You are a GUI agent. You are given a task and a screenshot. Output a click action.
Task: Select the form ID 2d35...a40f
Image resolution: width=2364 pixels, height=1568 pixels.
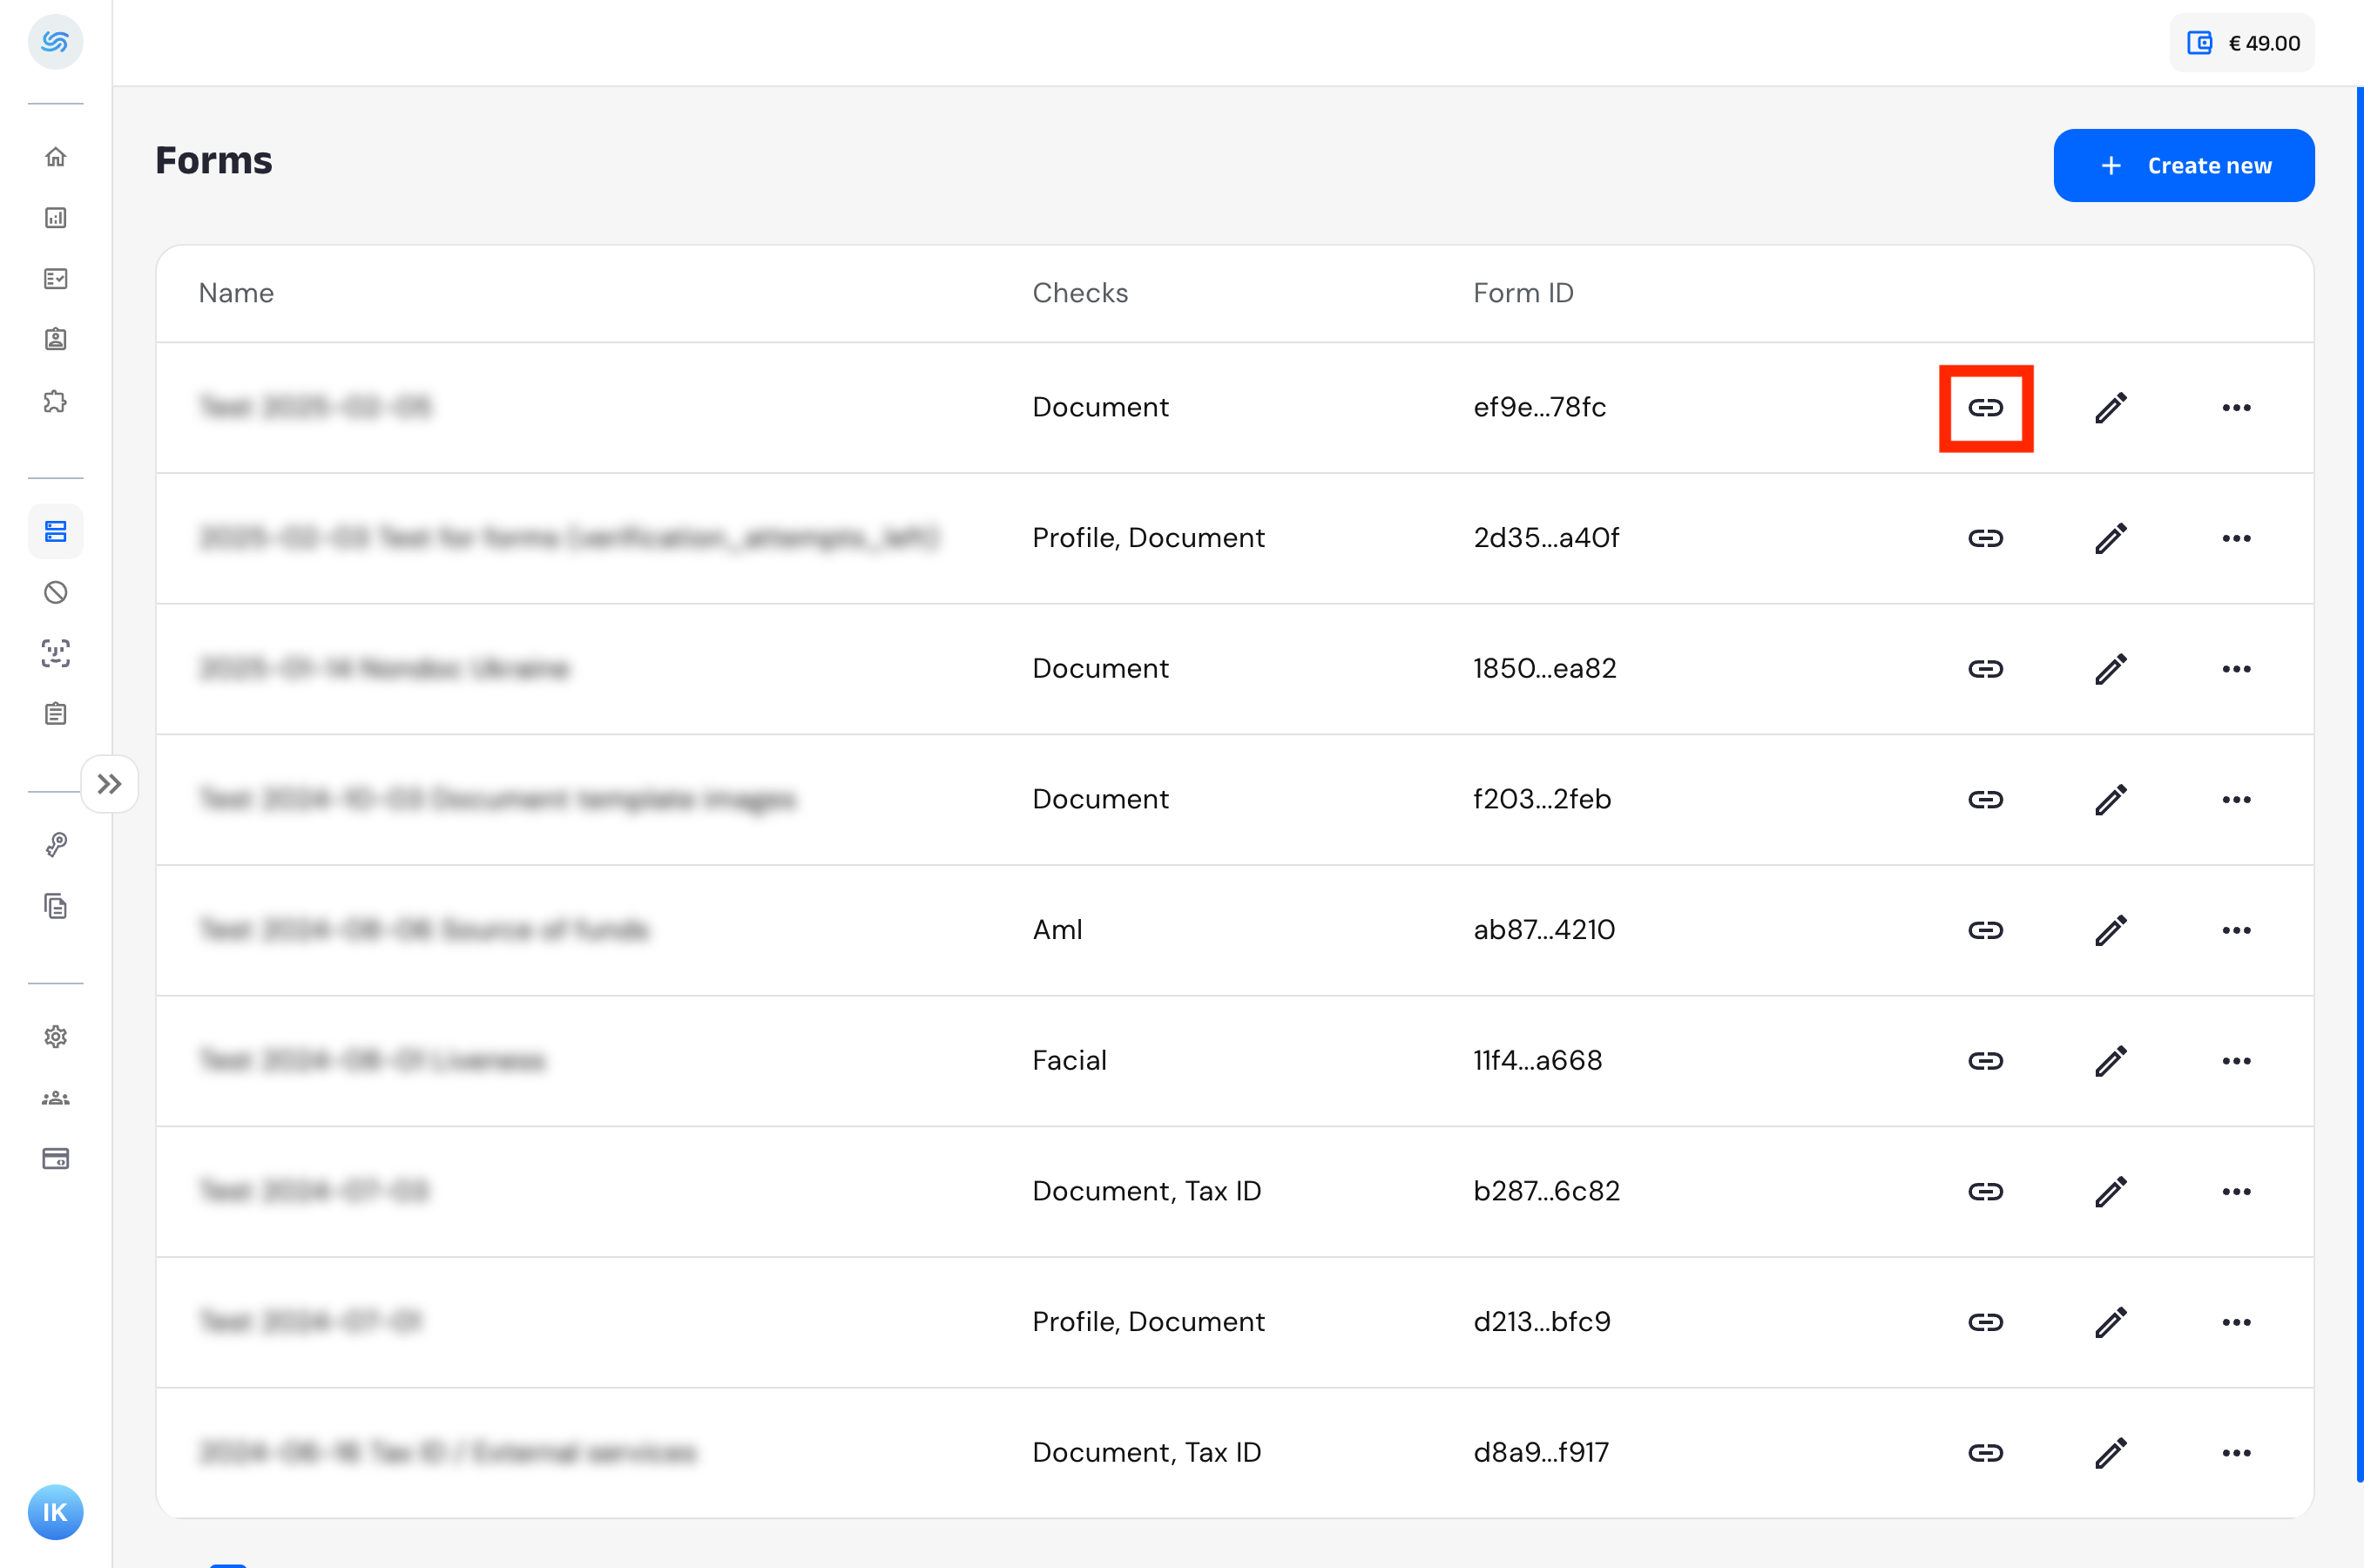click(1546, 538)
